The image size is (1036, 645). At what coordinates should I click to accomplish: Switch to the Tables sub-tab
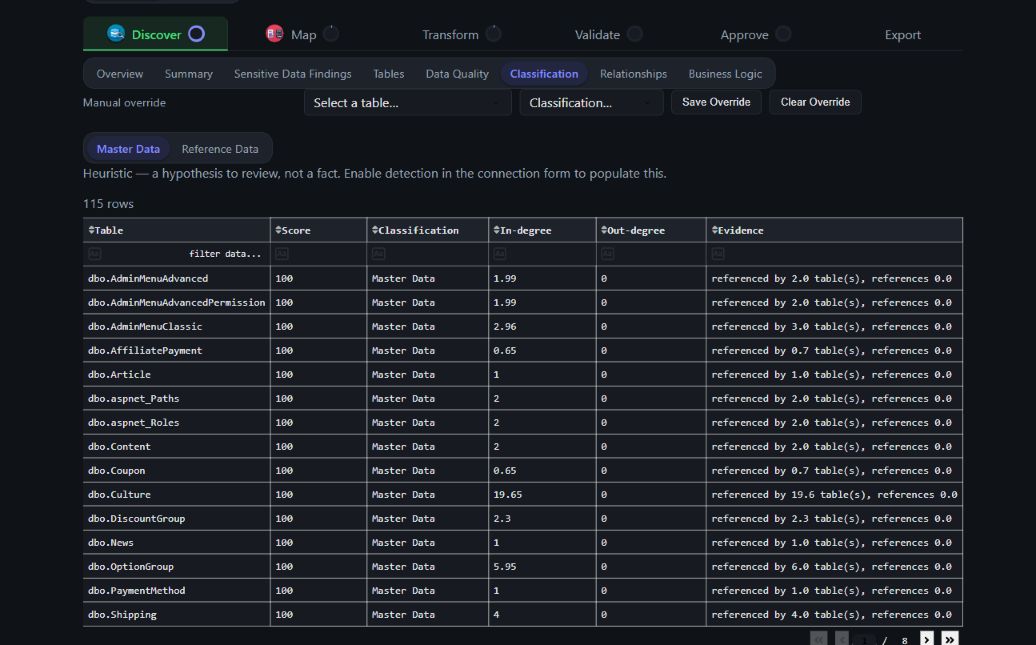coord(388,74)
